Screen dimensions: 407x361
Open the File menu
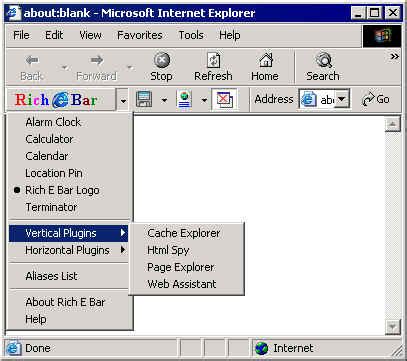pyautogui.click(x=21, y=35)
